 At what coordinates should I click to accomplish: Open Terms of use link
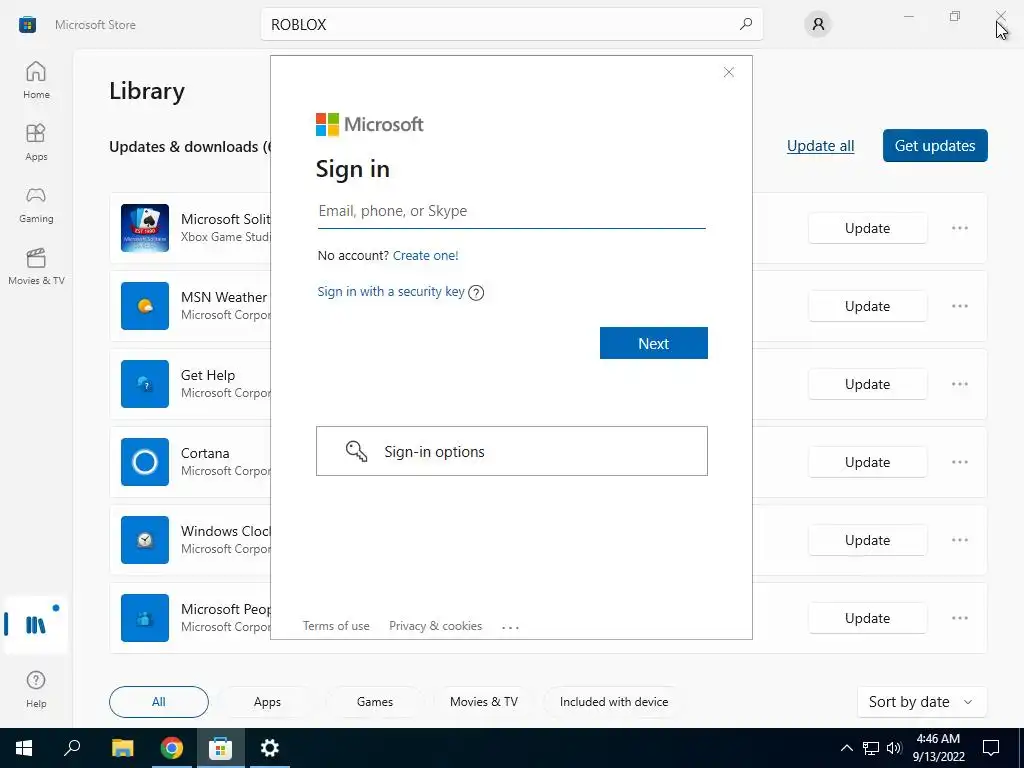pyautogui.click(x=336, y=626)
